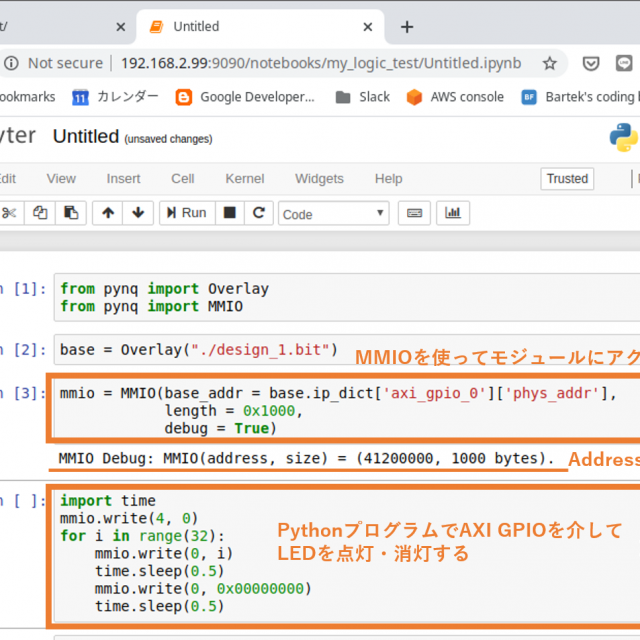640x640 pixels.
Task: Click the Pocket extension icon
Action: click(591, 63)
